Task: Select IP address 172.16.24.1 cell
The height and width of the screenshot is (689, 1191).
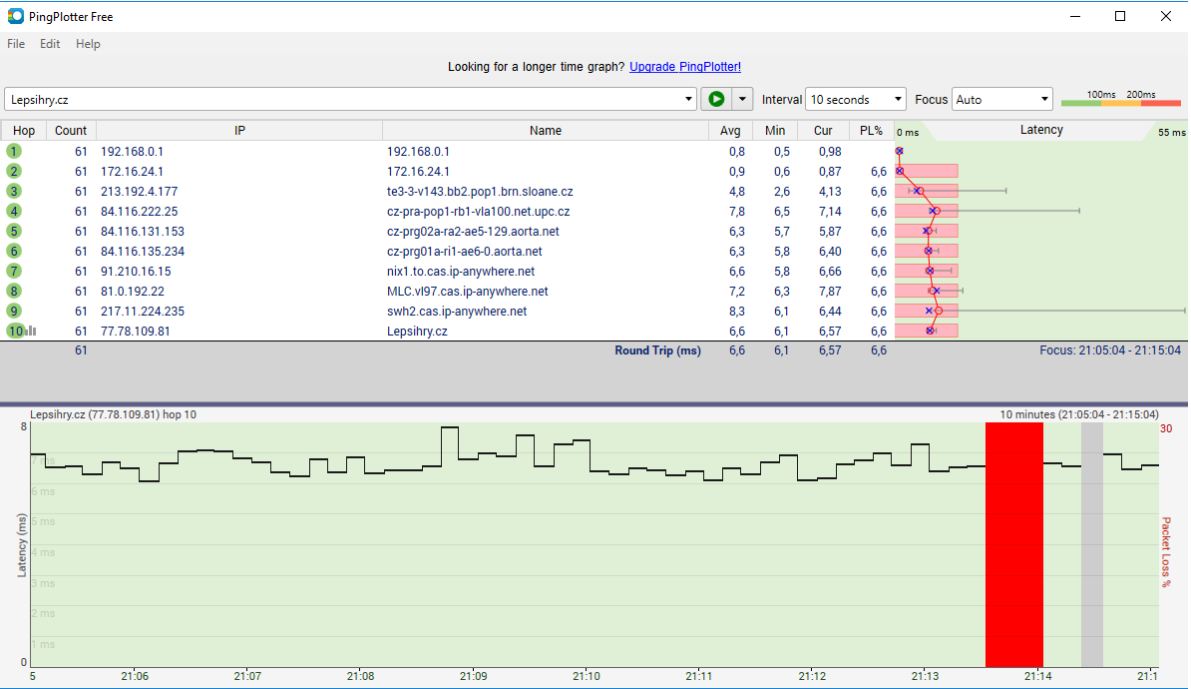Action: tap(132, 172)
